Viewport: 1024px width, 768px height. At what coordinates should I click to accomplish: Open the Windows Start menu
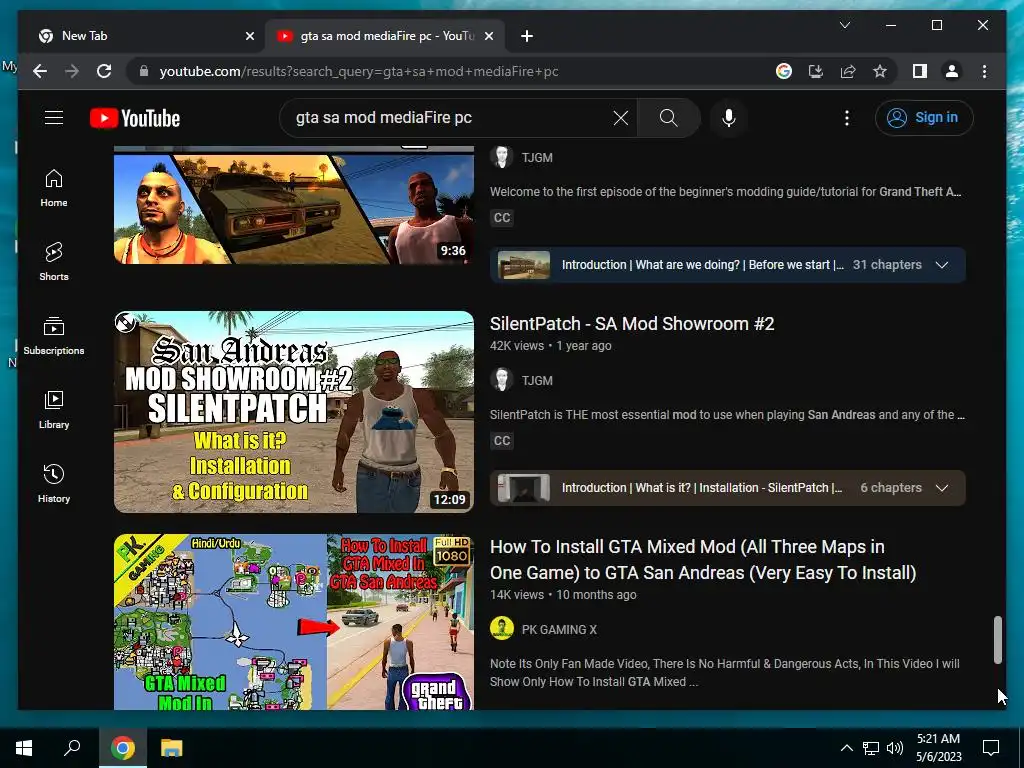(24, 748)
